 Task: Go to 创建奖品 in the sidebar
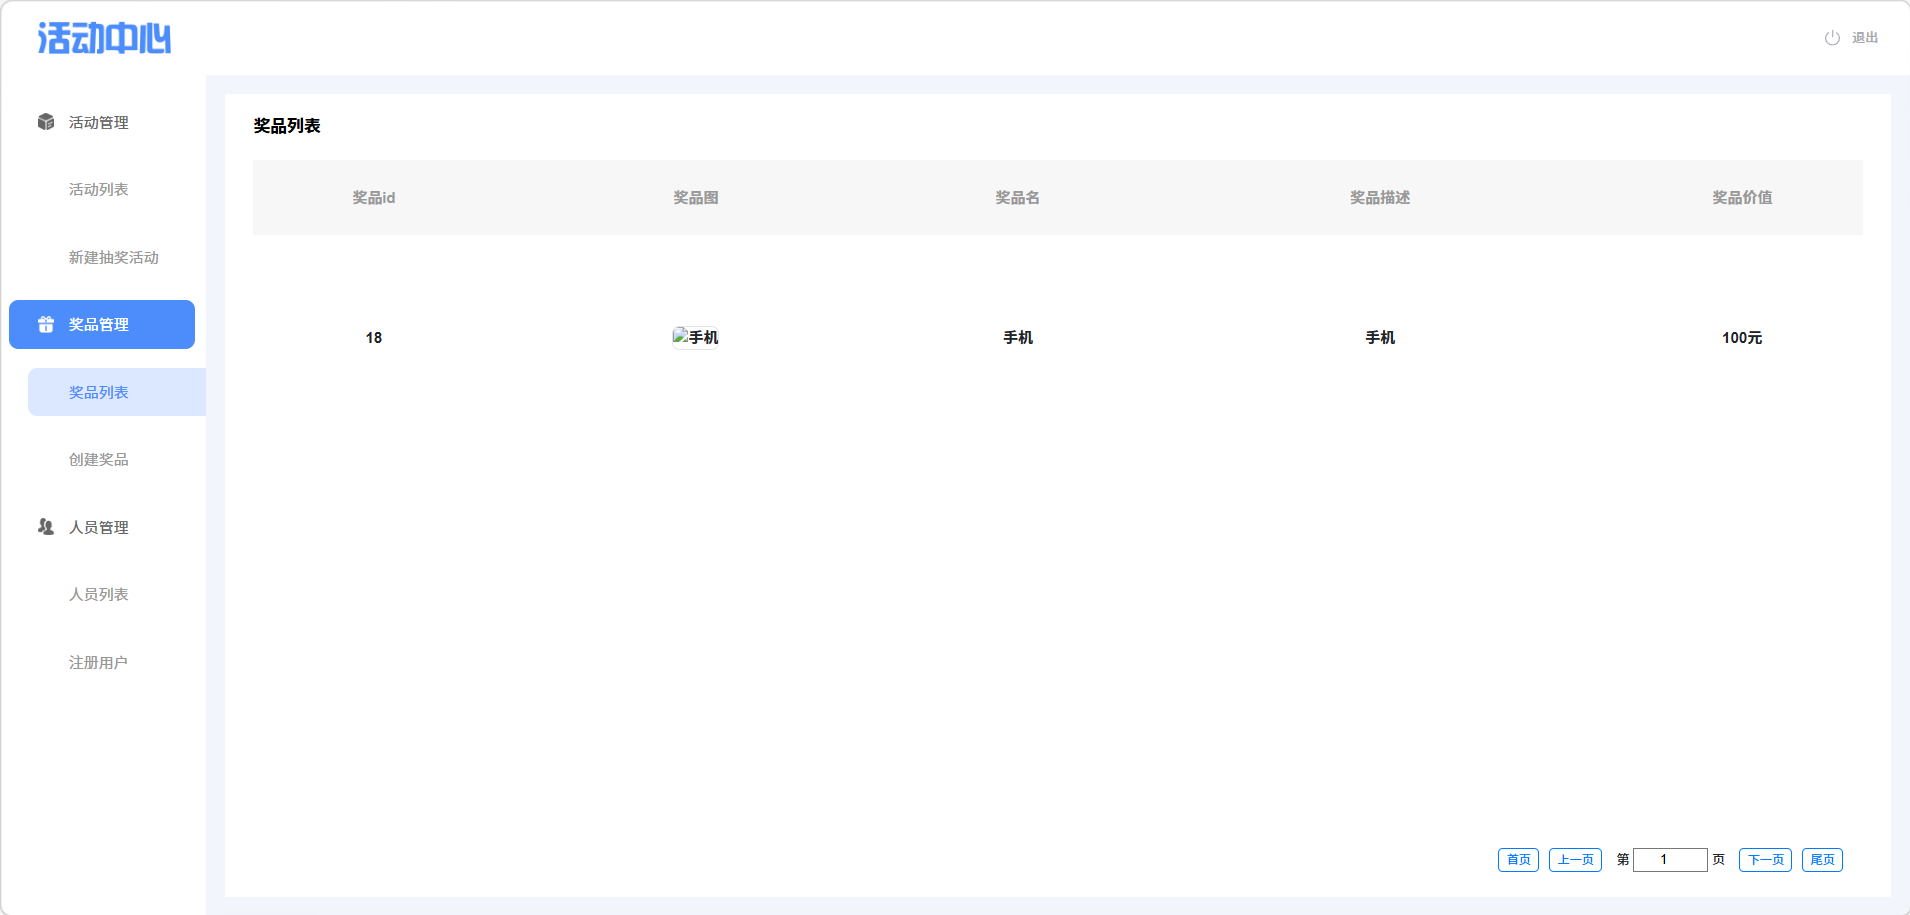(98, 459)
